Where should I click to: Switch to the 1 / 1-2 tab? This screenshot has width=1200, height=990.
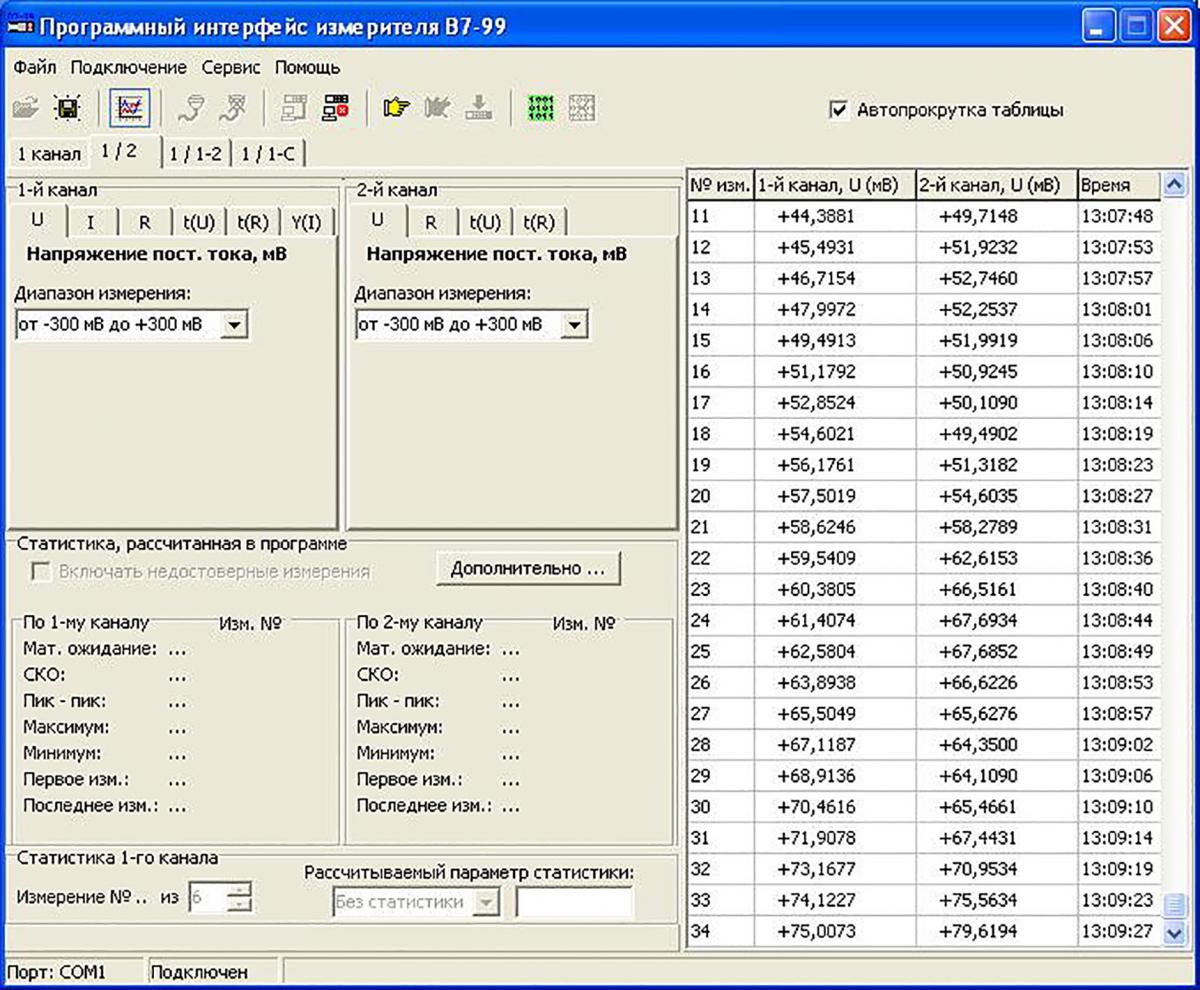coord(196,153)
